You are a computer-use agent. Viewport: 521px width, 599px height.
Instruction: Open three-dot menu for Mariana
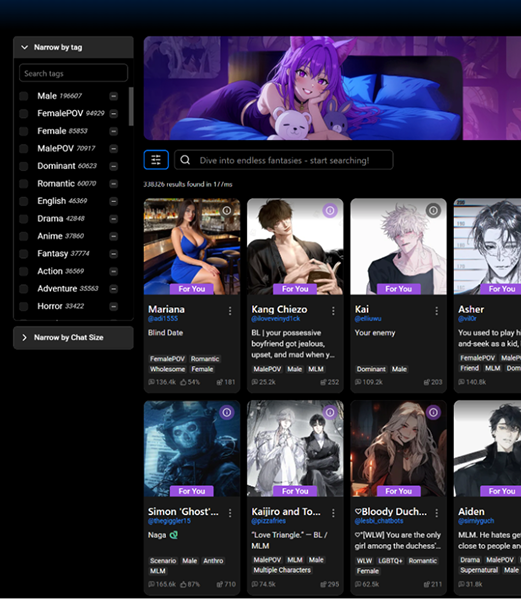(230, 311)
